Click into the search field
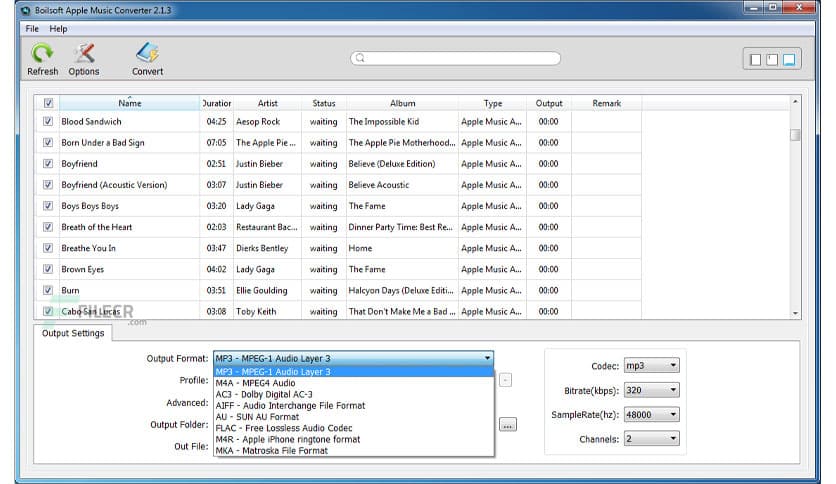The height and width of the screenshot is (484, 836). (455, 58)
